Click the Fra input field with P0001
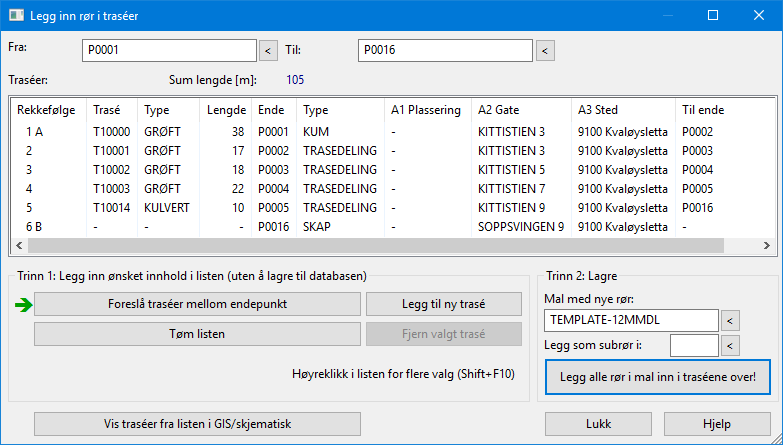This screenshot has width=783, height=445. click(169, 50)
